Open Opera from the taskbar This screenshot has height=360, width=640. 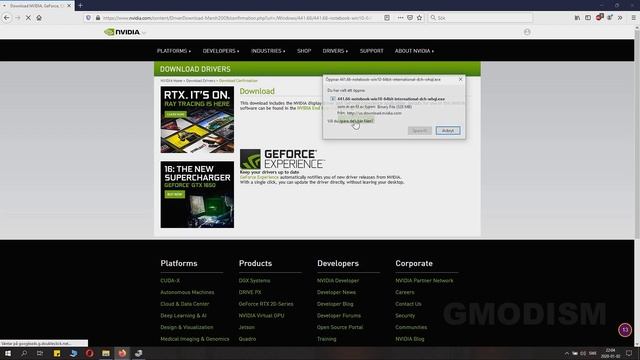(89, 353)
